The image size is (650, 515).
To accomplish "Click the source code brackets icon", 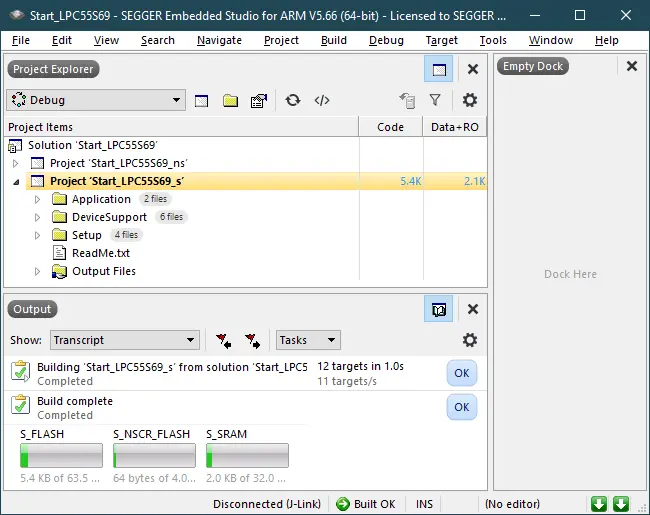I will (x=322, y=100).
